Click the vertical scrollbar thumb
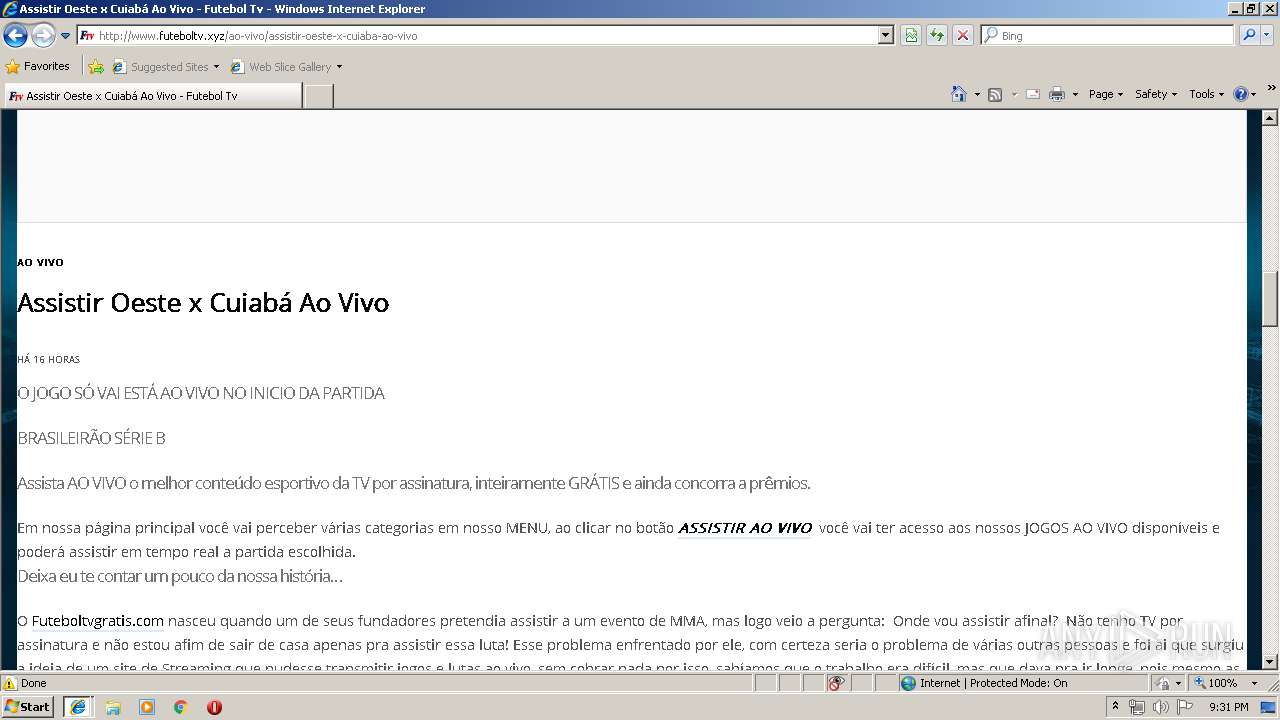This screenshot has height=720, width=1280. pyautogui.click(x=1270, y=299)
